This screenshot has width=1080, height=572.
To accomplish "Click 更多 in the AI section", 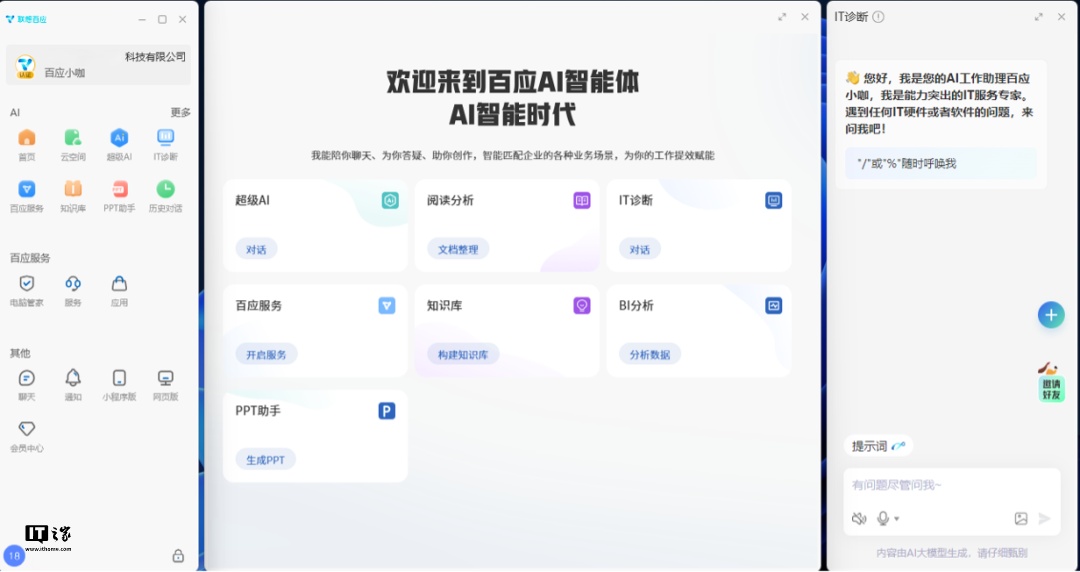I will [x=180, y=112].
